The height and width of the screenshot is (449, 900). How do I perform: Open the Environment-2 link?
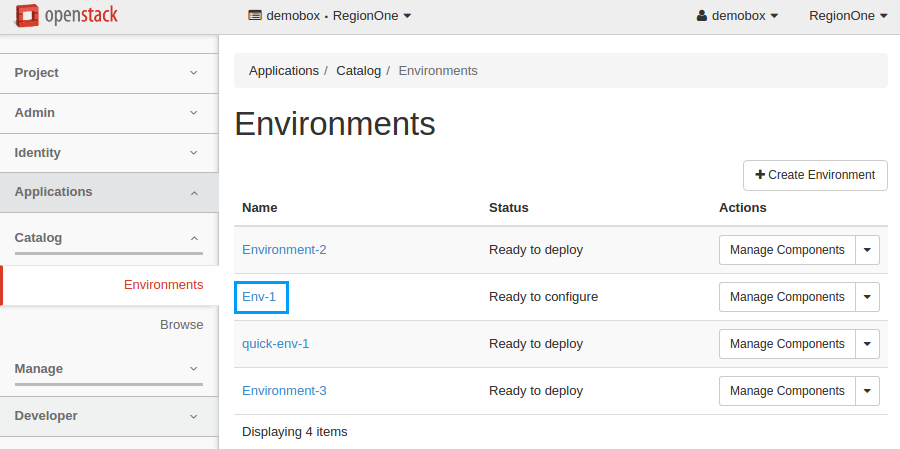(x=284, y=250)
